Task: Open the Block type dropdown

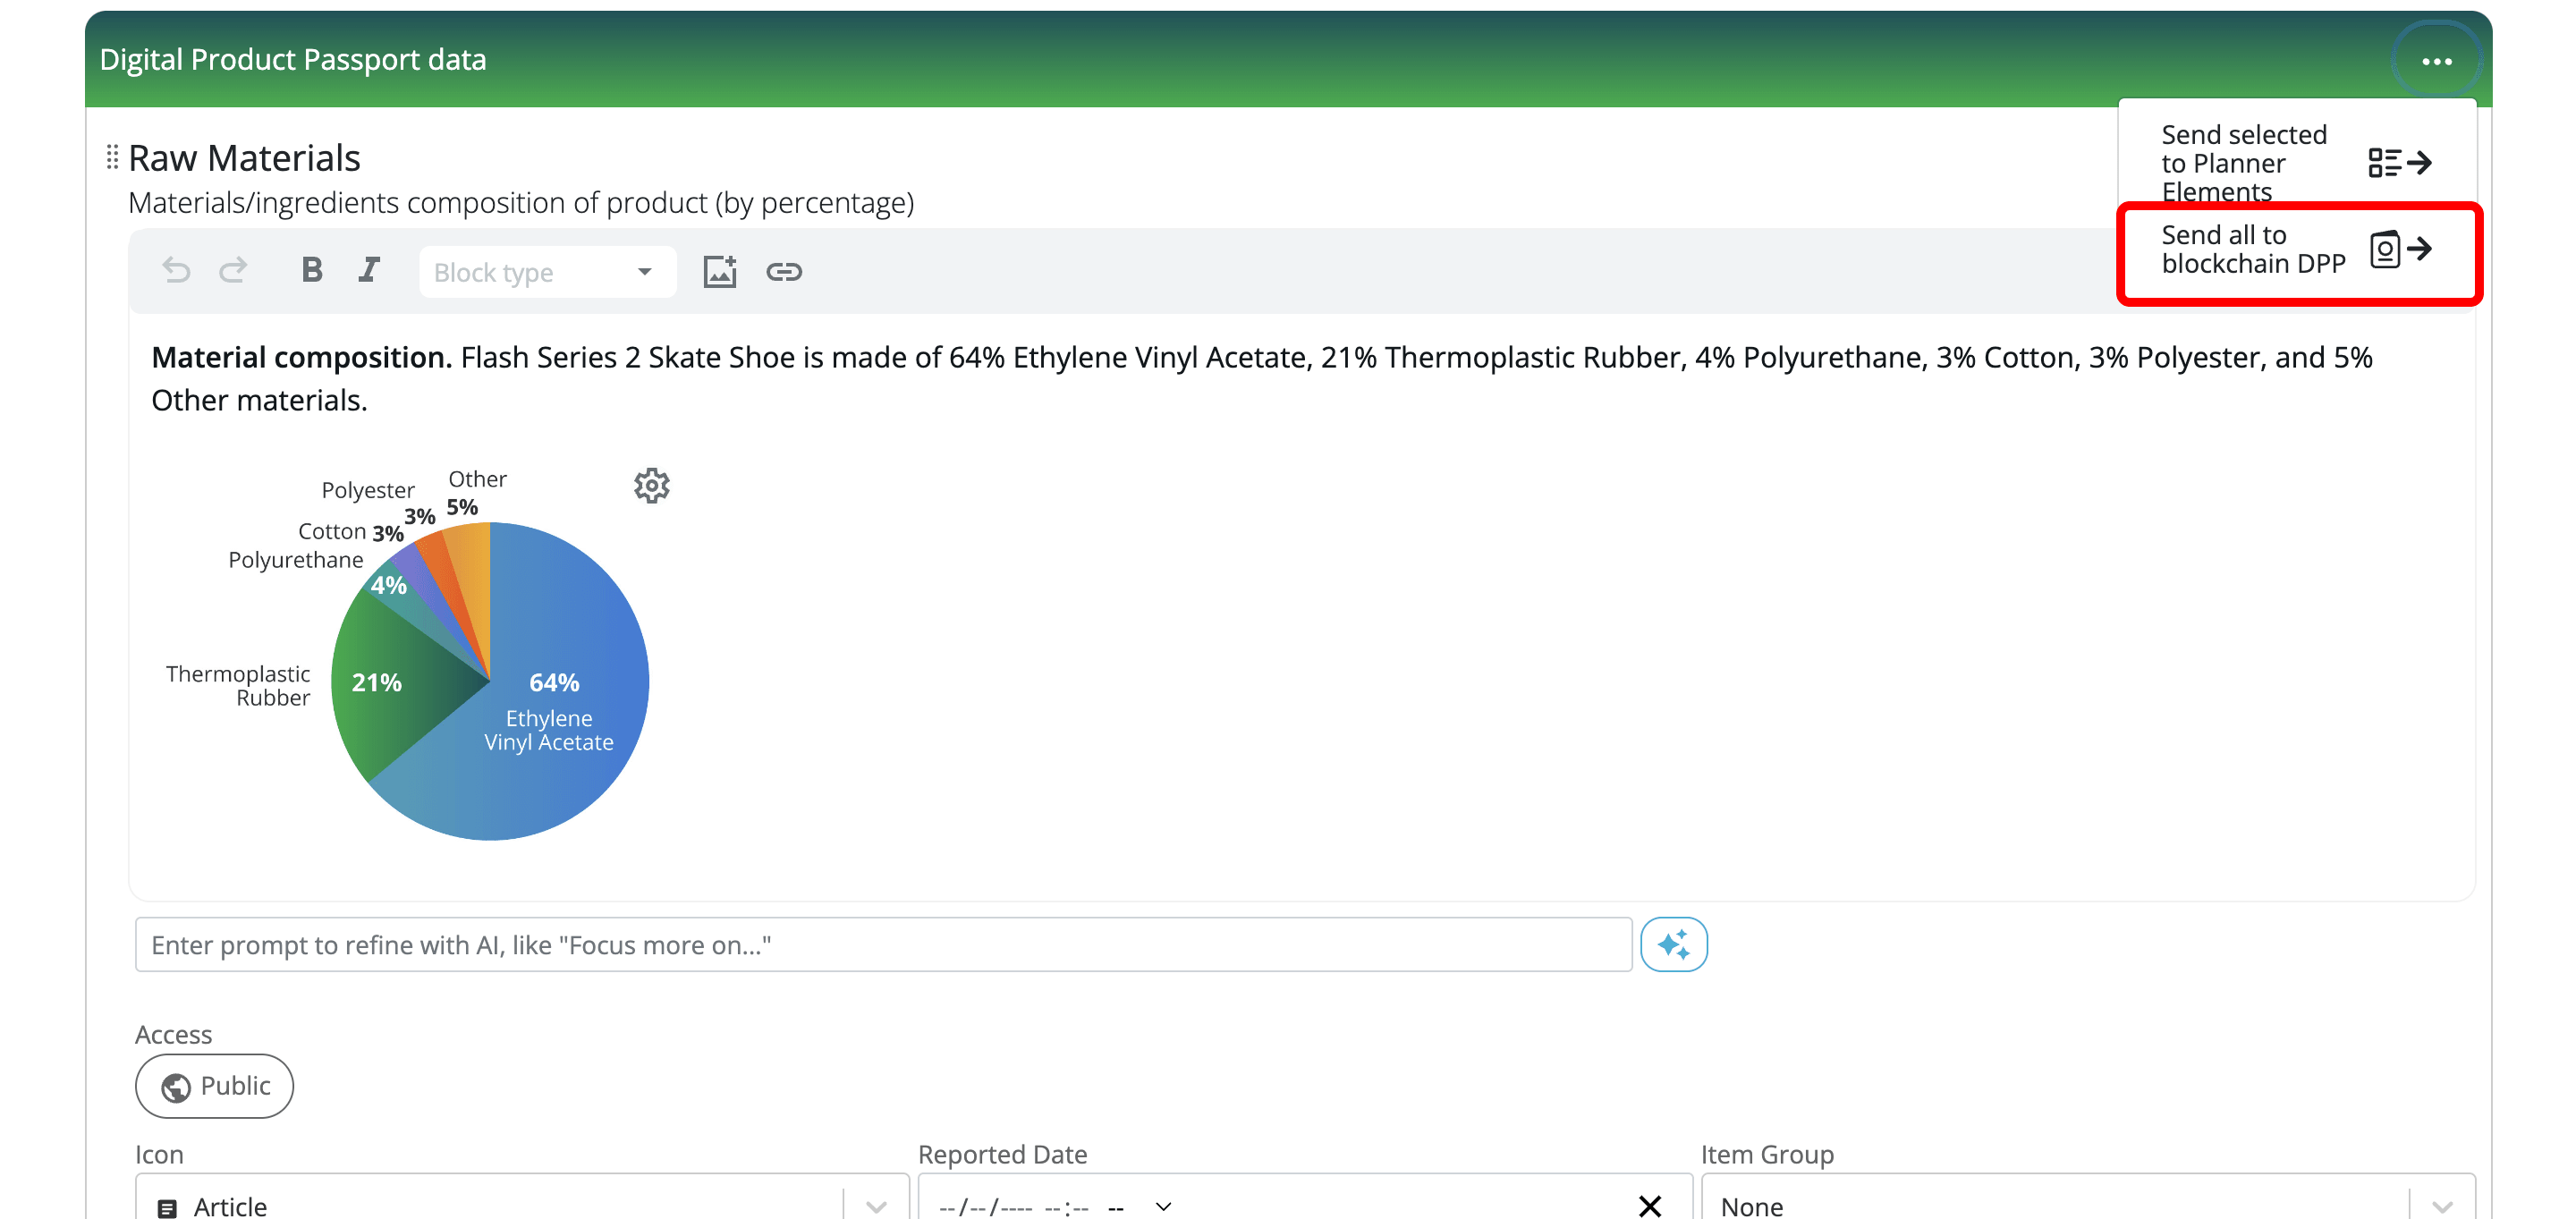Action: click(546, 271)
